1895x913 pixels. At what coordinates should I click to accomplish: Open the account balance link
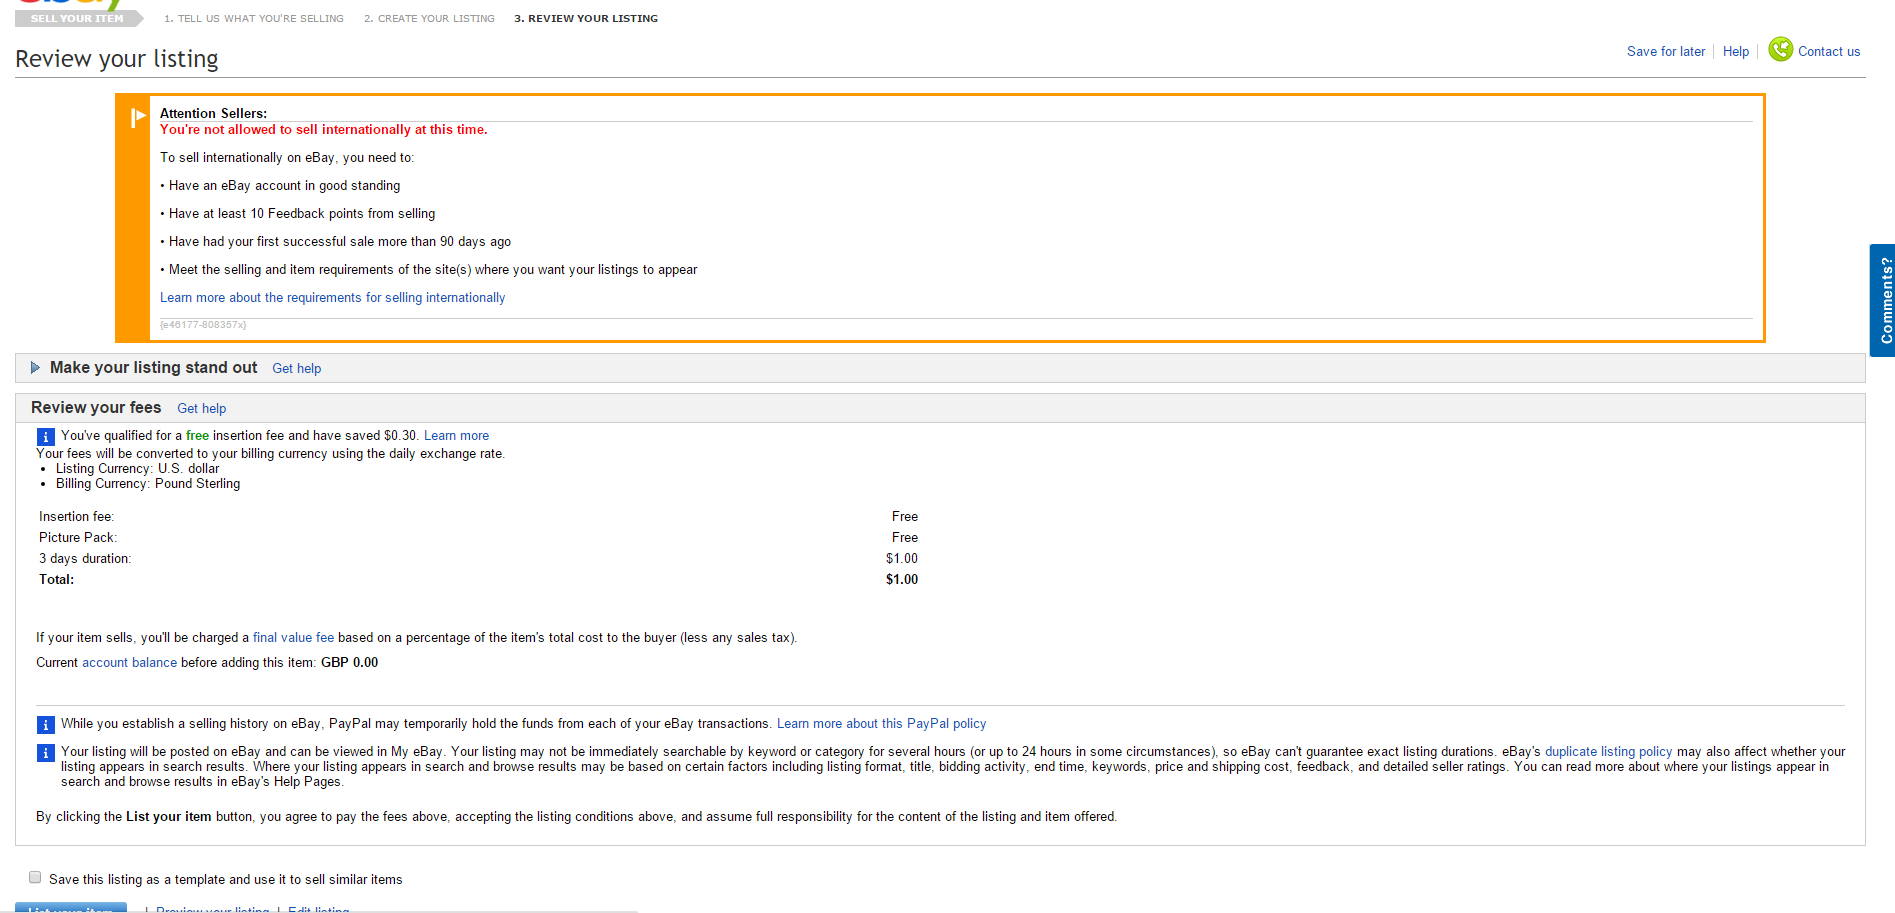(x=129, y=663)
